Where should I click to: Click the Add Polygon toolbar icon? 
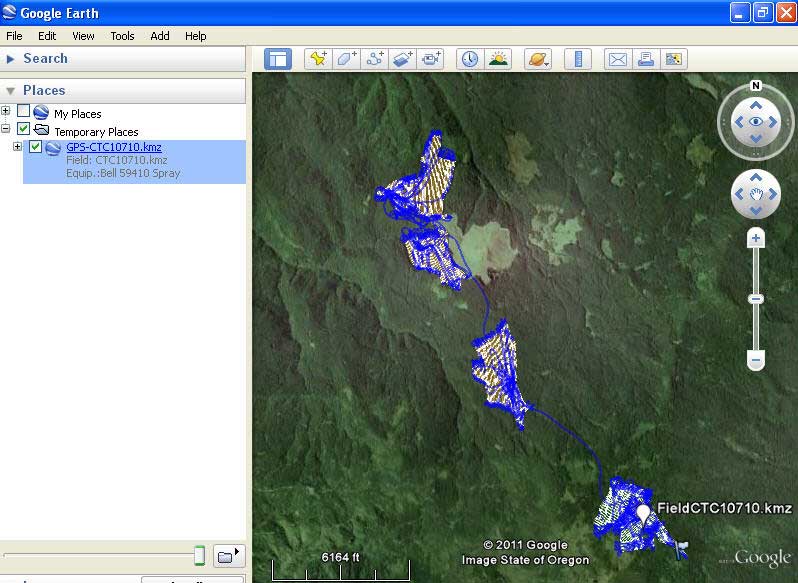(346, 59)
